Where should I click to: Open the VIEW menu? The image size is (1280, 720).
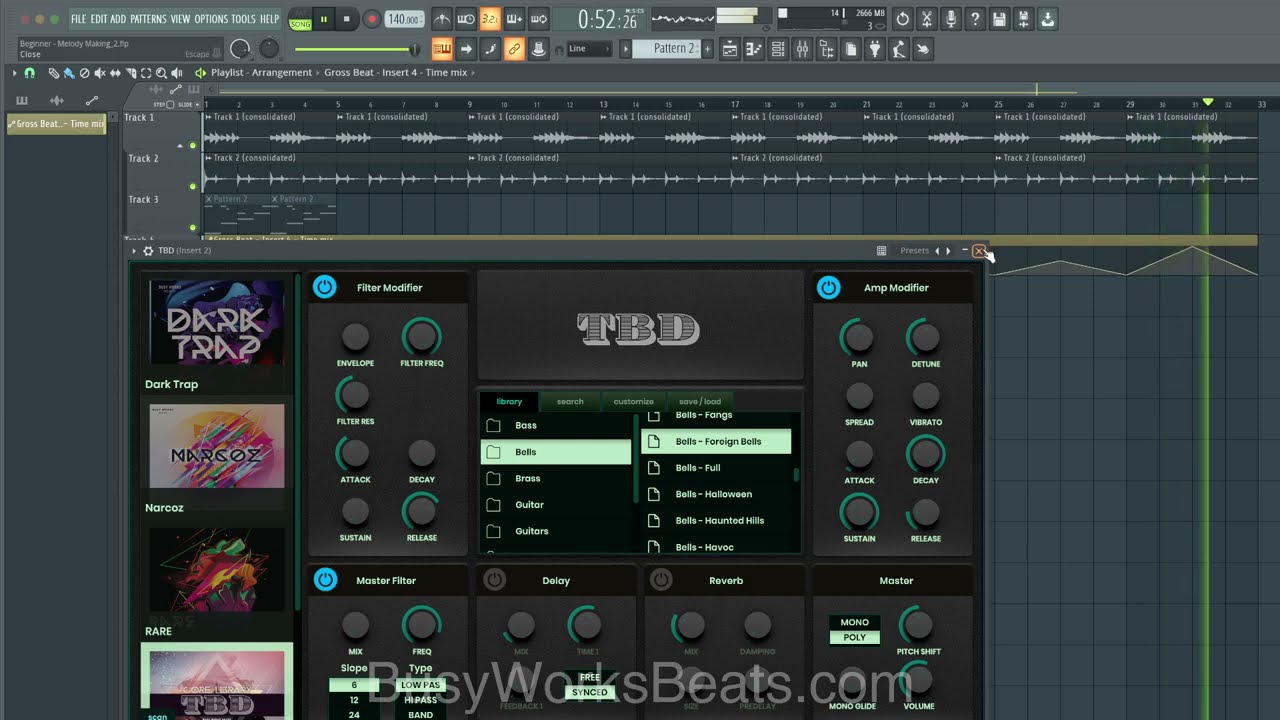tap(180, 19)
